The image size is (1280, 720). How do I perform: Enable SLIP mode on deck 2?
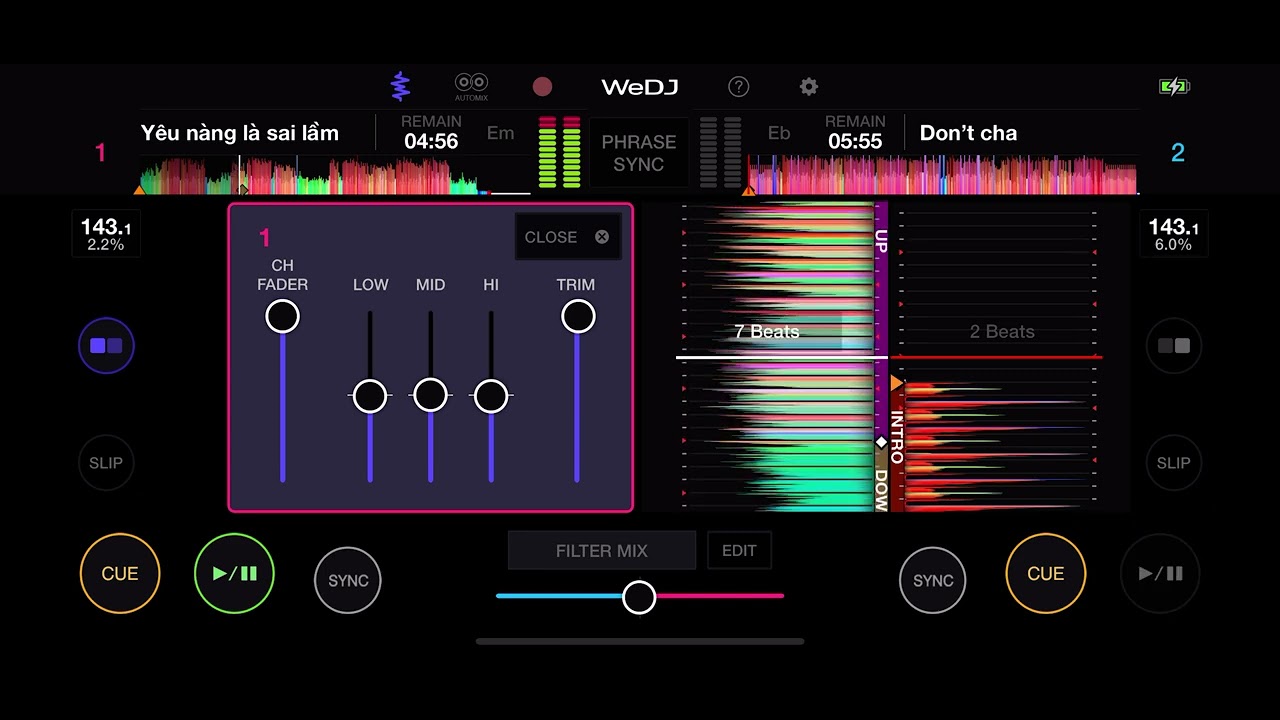tap(1173, 463)
